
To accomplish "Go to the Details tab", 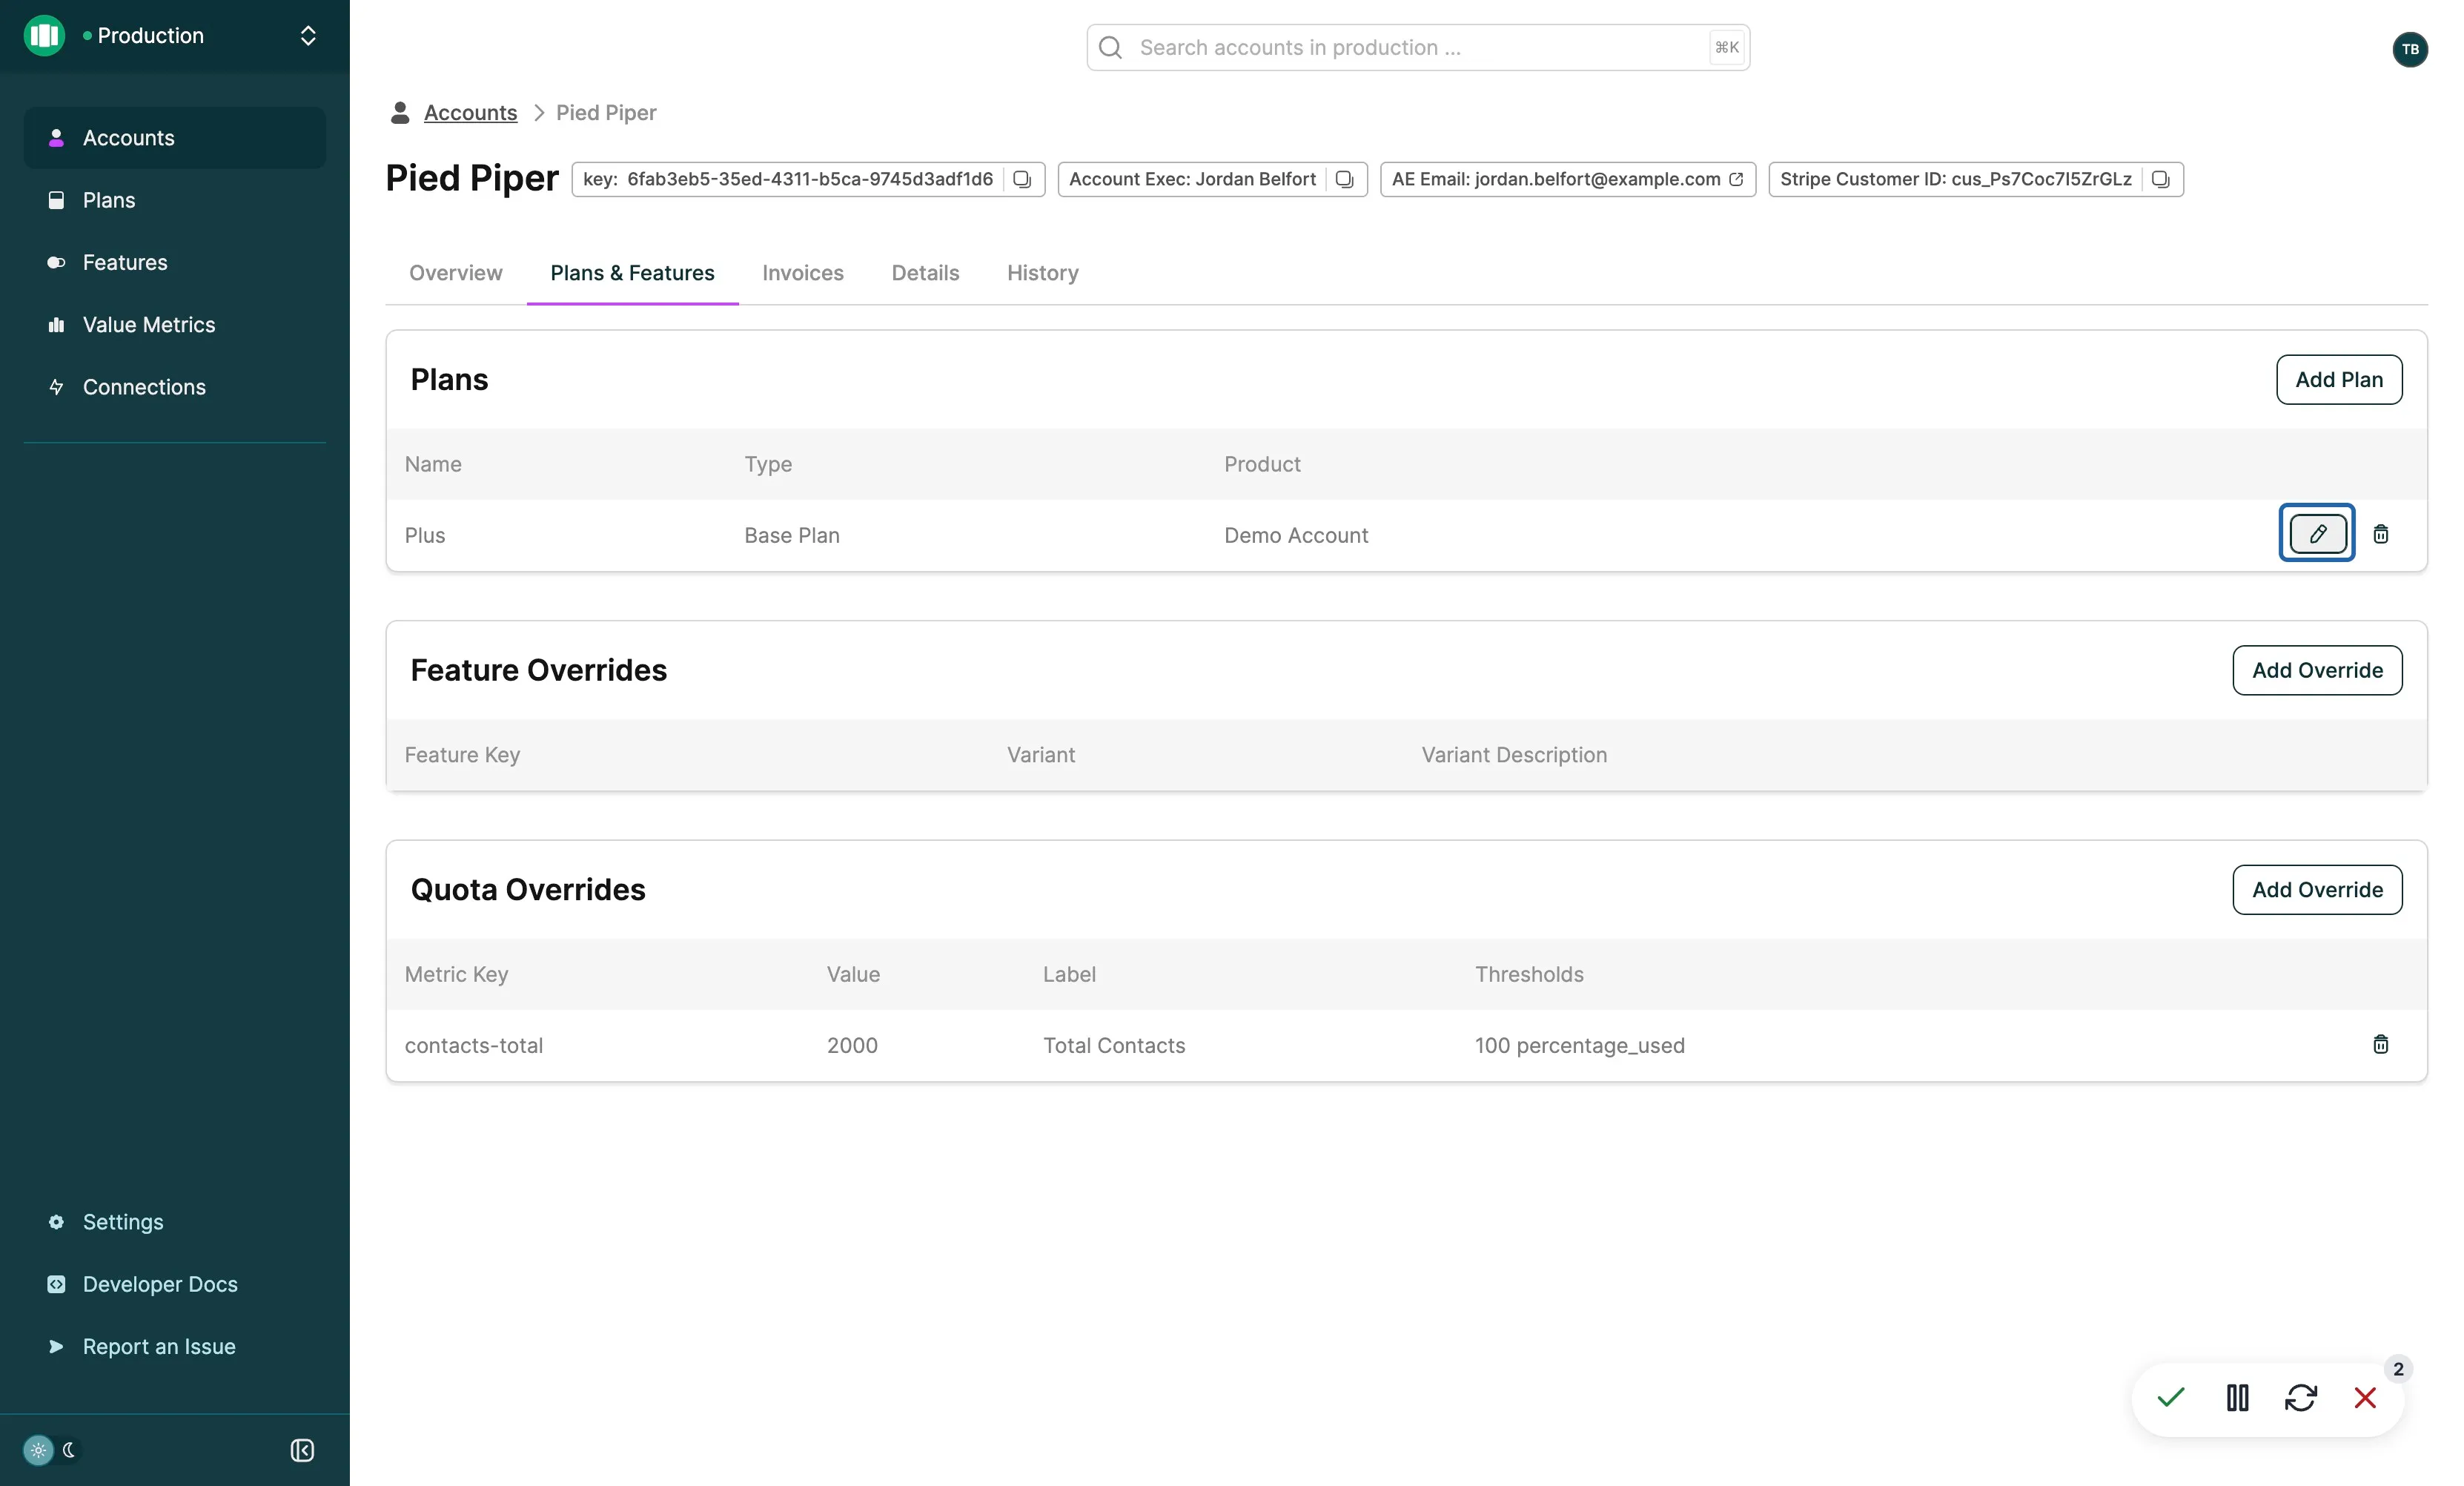I will [x=925, y=273].
